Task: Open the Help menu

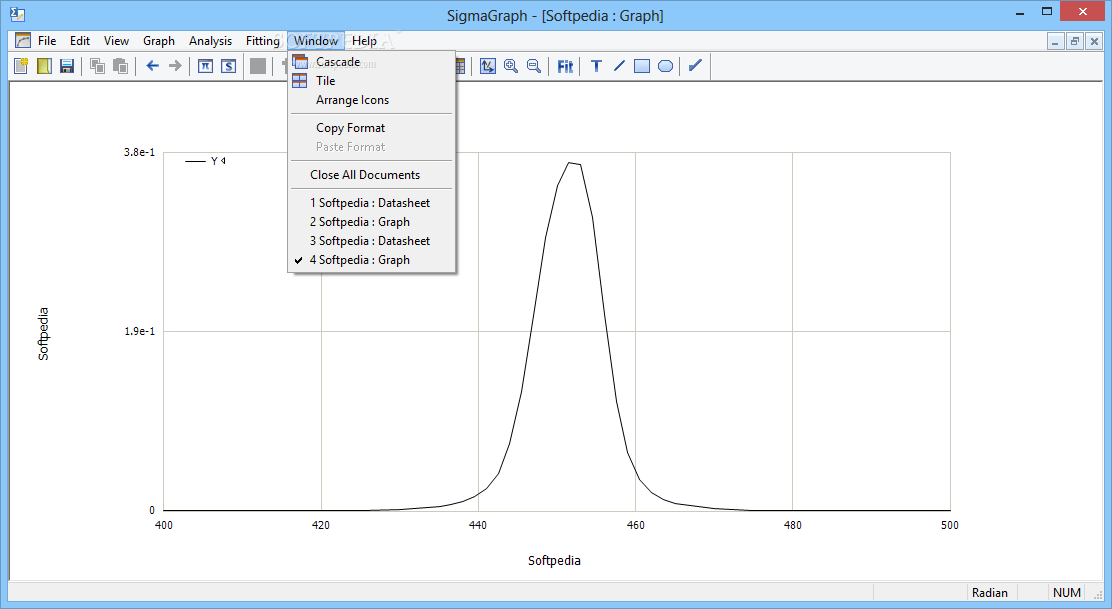Action: point(365,40)
